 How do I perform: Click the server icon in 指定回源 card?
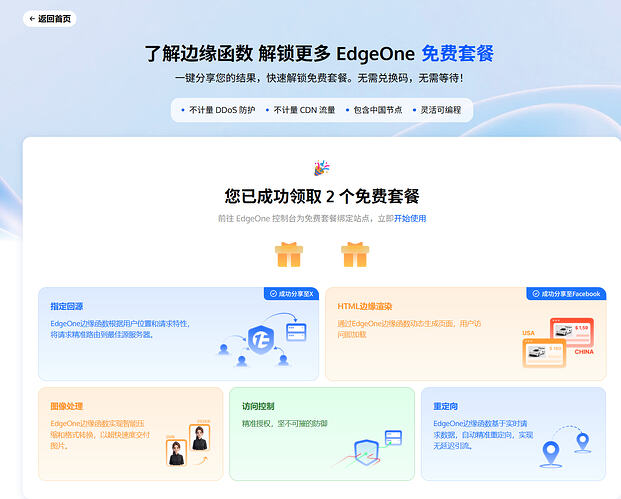click(296, 332)
